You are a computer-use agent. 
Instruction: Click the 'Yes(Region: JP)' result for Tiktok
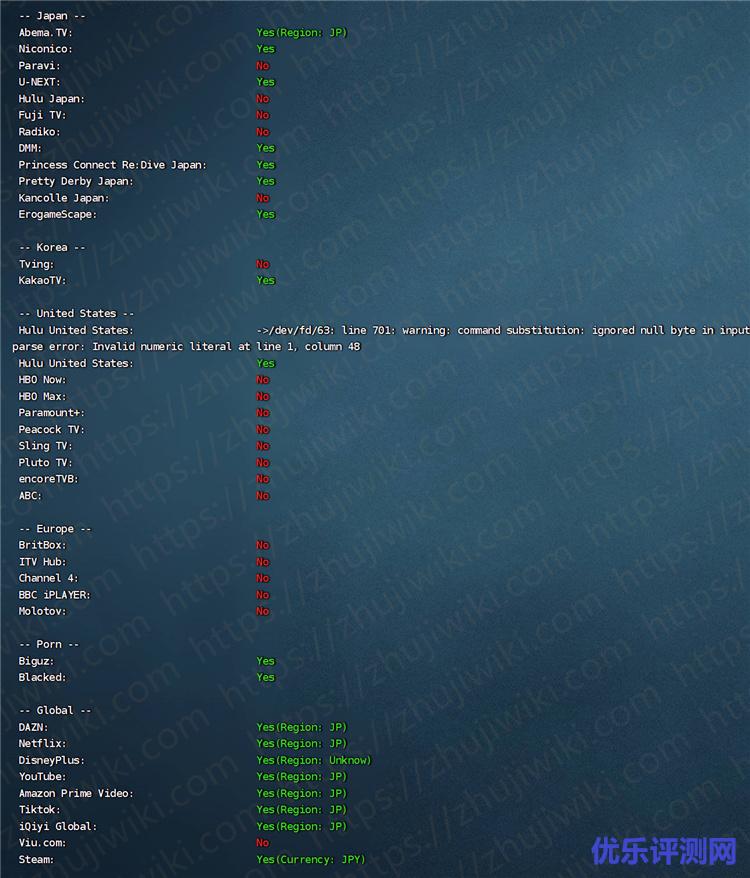[x=302, y=809]
